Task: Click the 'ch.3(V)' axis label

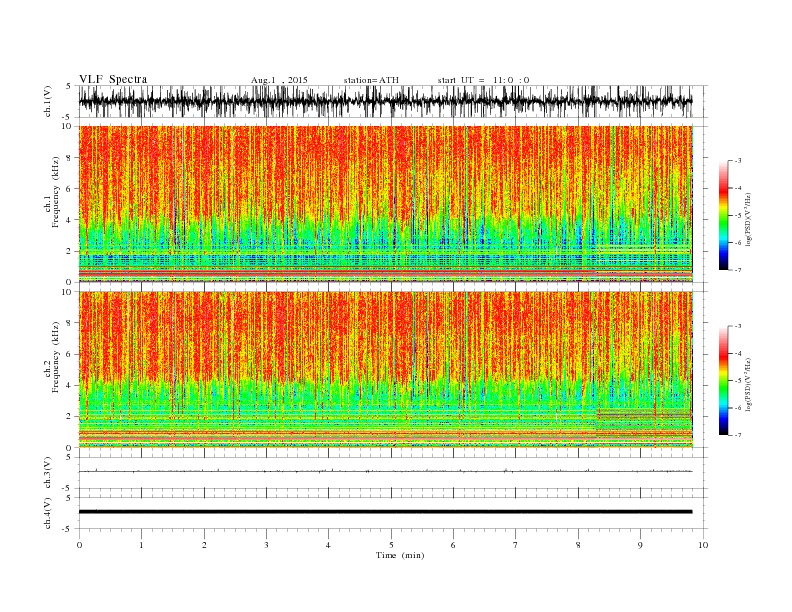Action: click(48, 473)
